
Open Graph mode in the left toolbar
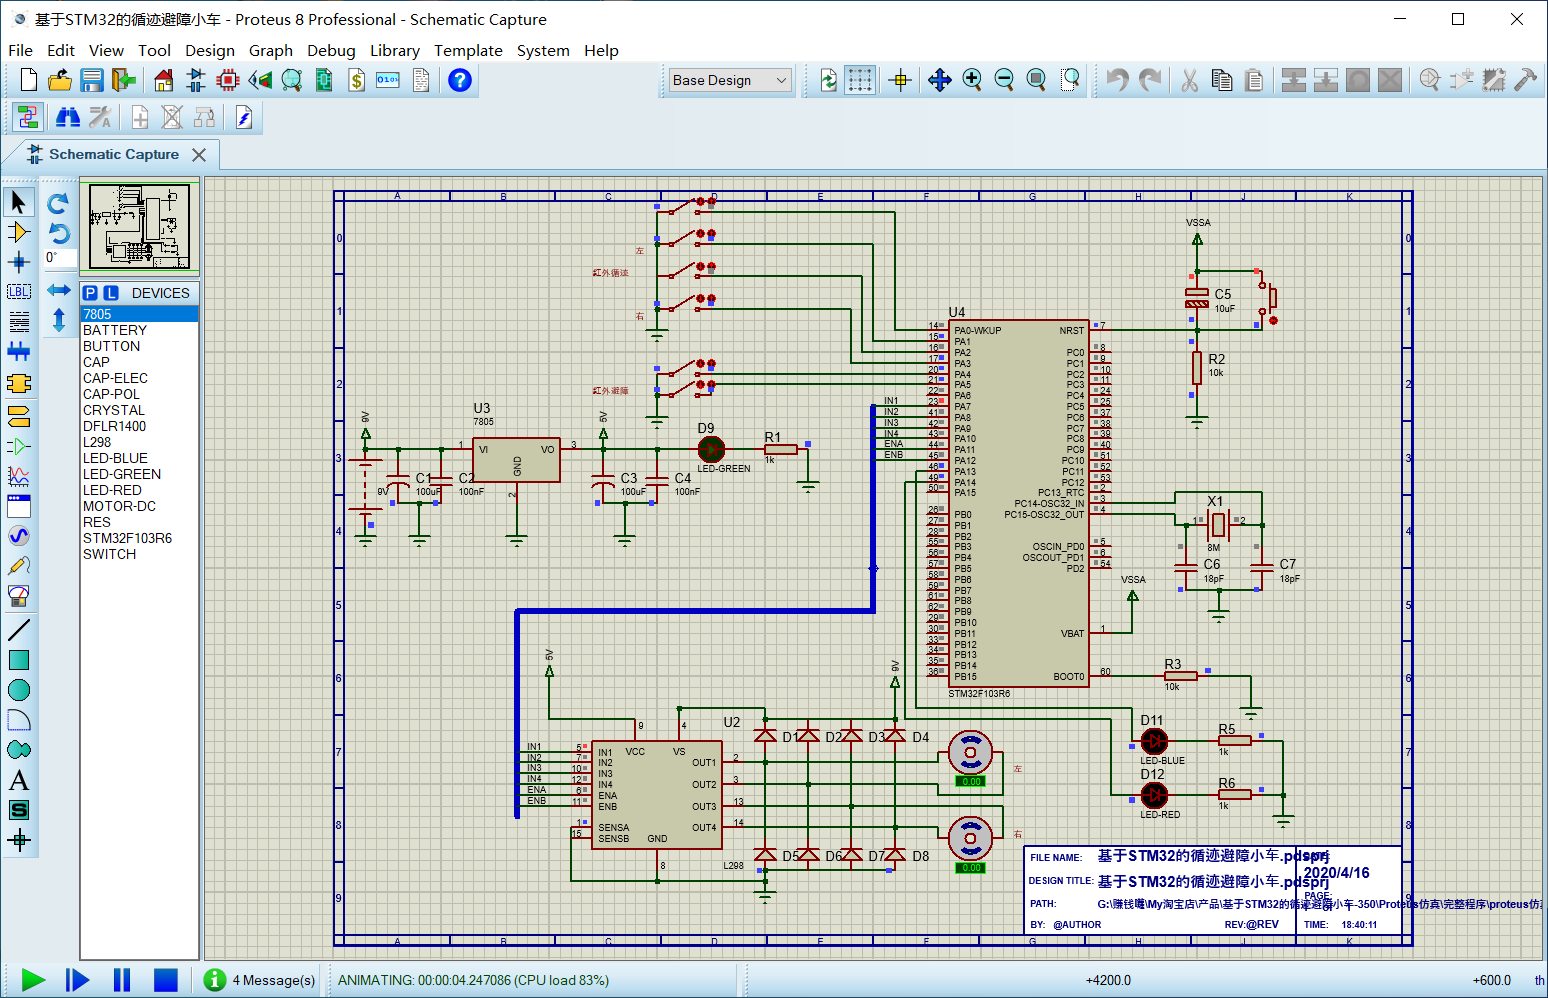18,476
